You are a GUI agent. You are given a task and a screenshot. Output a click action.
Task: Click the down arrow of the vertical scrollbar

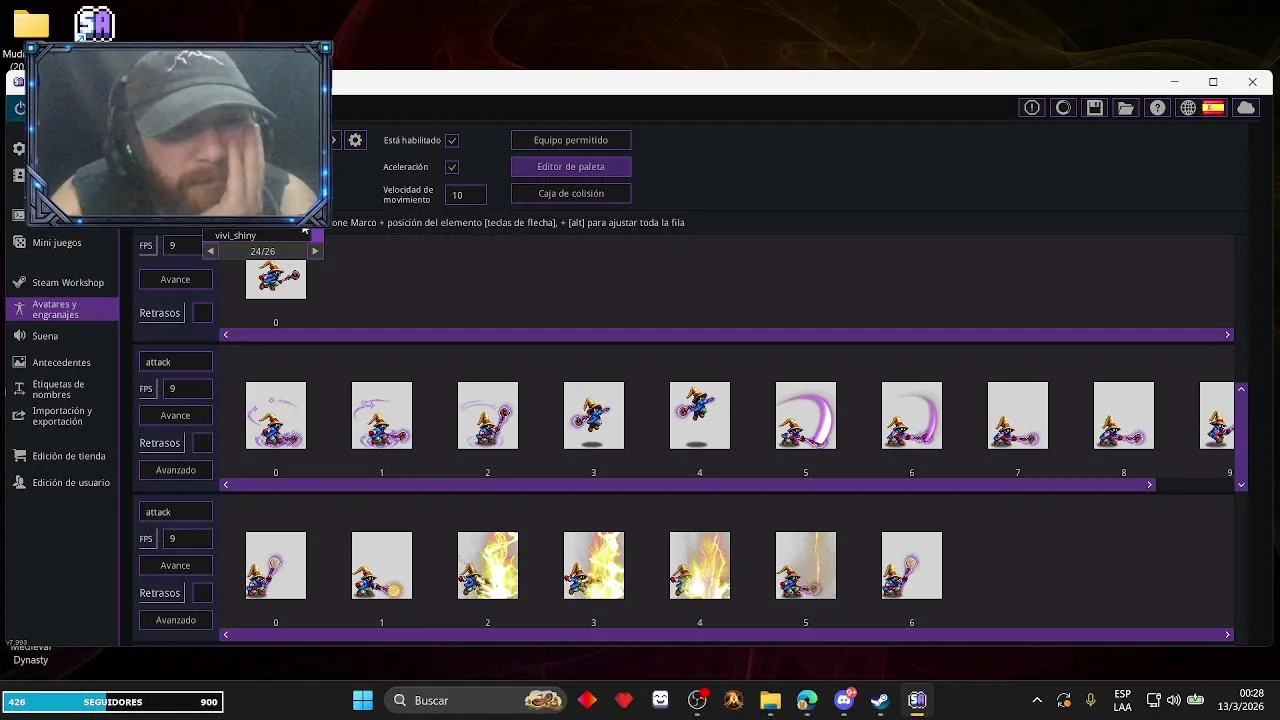[x=1241, y=485]
